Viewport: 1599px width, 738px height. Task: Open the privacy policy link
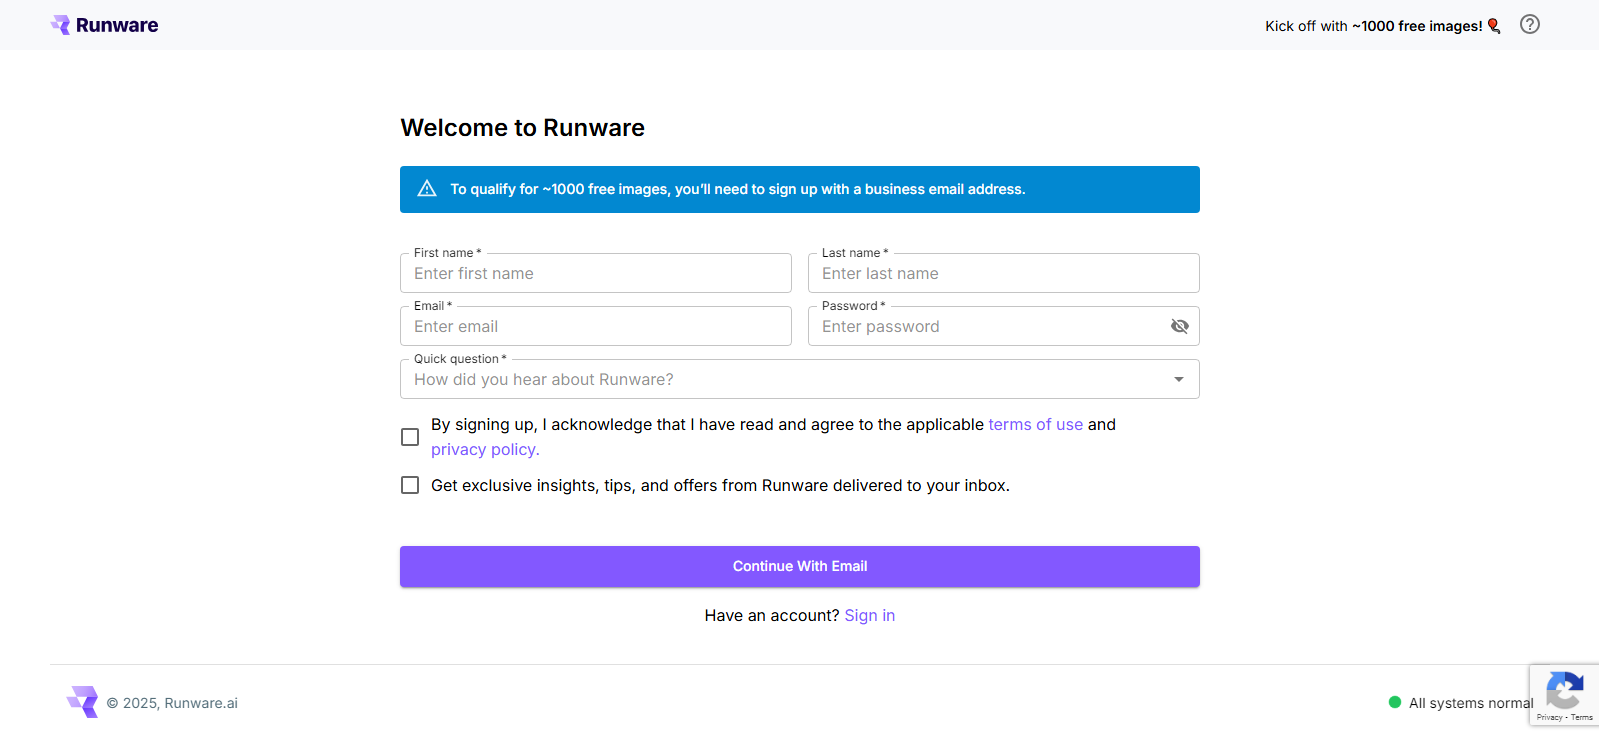(x=485, y=450)
